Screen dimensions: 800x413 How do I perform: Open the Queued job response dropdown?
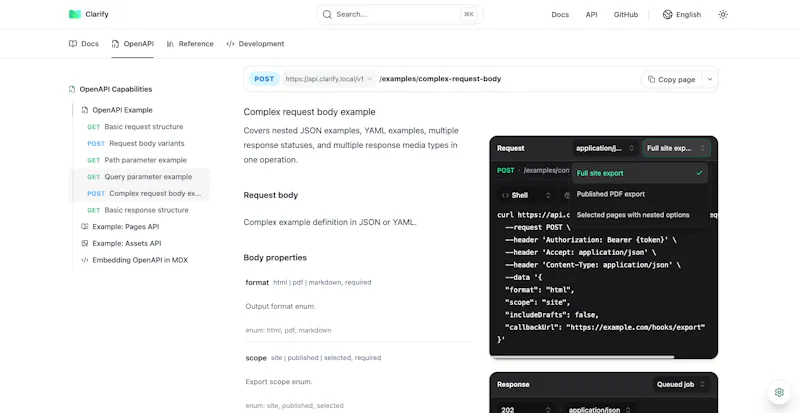click(x=681, y=384)
